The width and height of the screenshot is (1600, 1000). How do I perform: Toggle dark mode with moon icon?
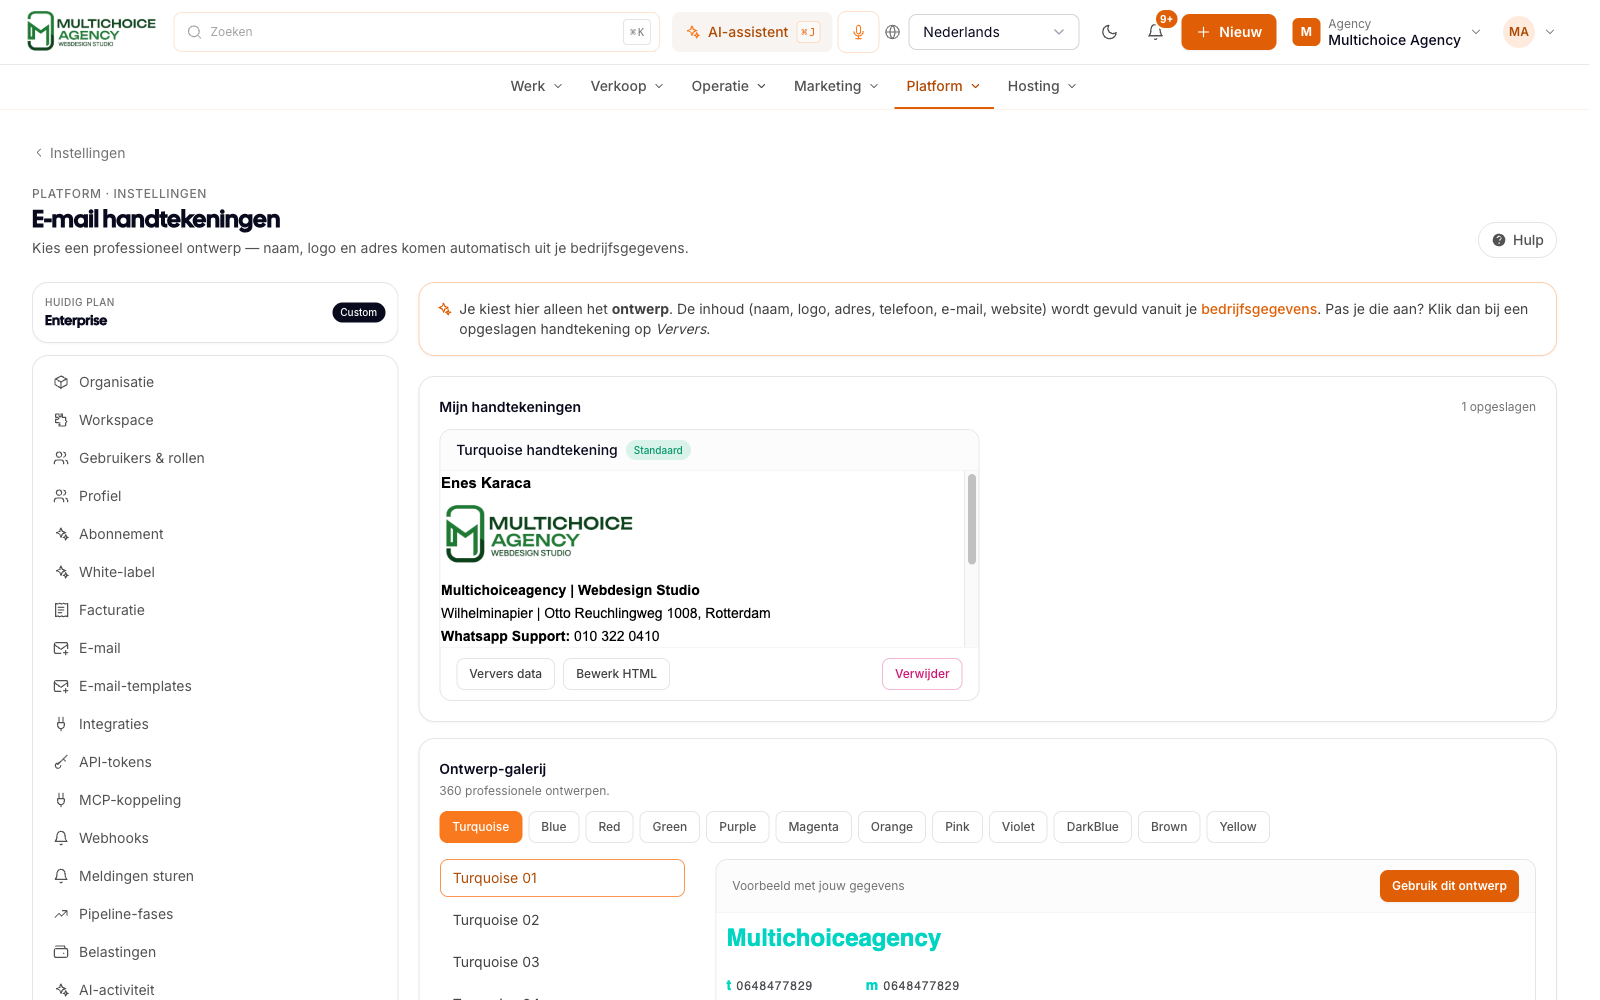pyautogui.click(x=1109, y=32)
